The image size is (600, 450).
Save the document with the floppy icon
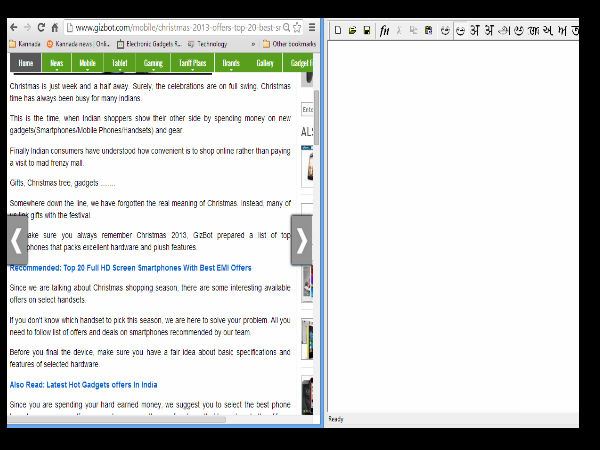tap(366, 31)
